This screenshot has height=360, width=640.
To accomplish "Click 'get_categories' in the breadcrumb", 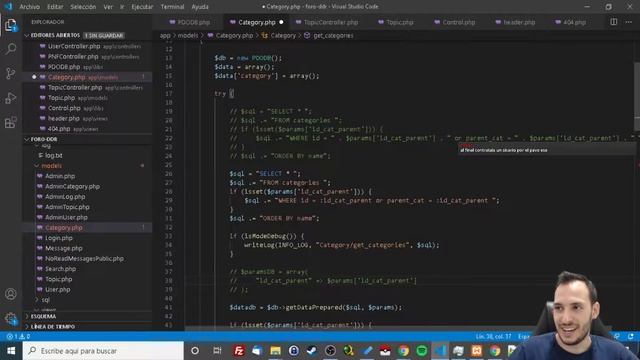I will 333,36.
